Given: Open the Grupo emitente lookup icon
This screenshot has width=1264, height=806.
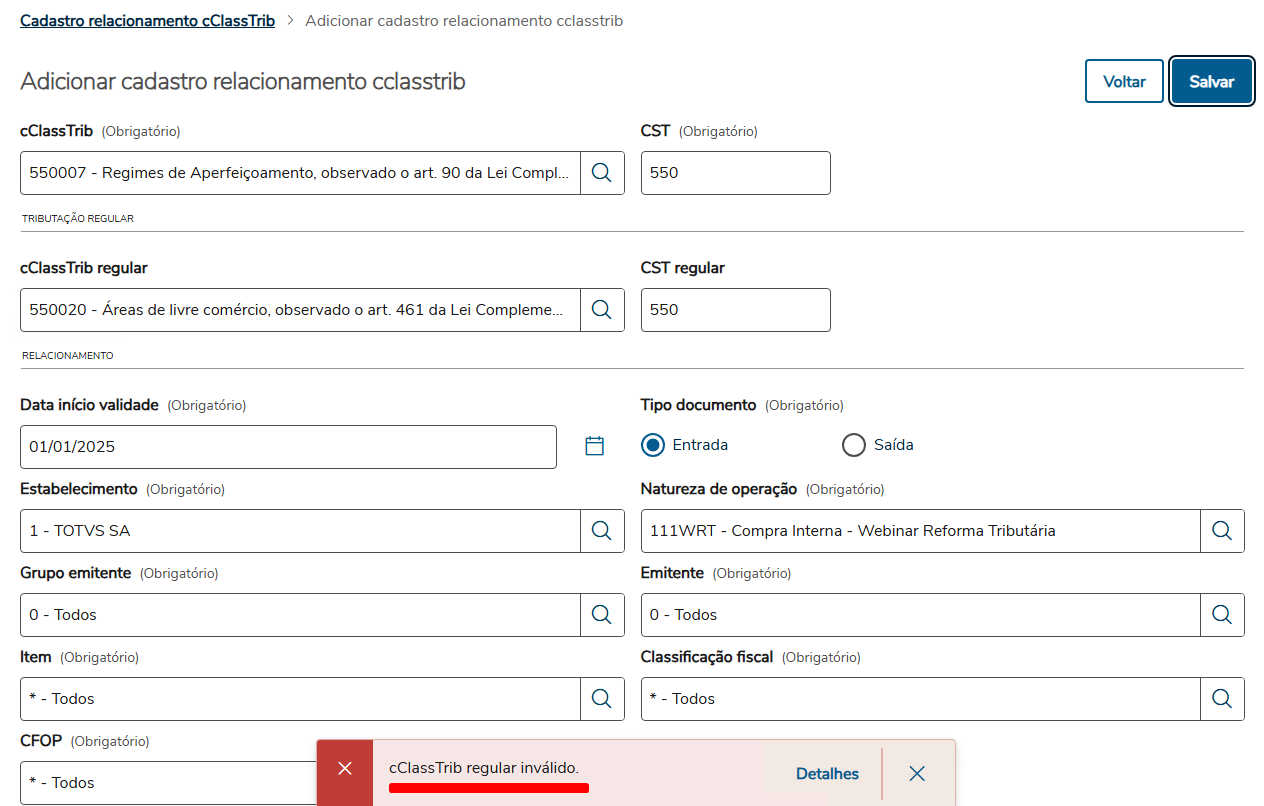Looking at the screenshot, I should pyautogui.click(x=601, y=615).
